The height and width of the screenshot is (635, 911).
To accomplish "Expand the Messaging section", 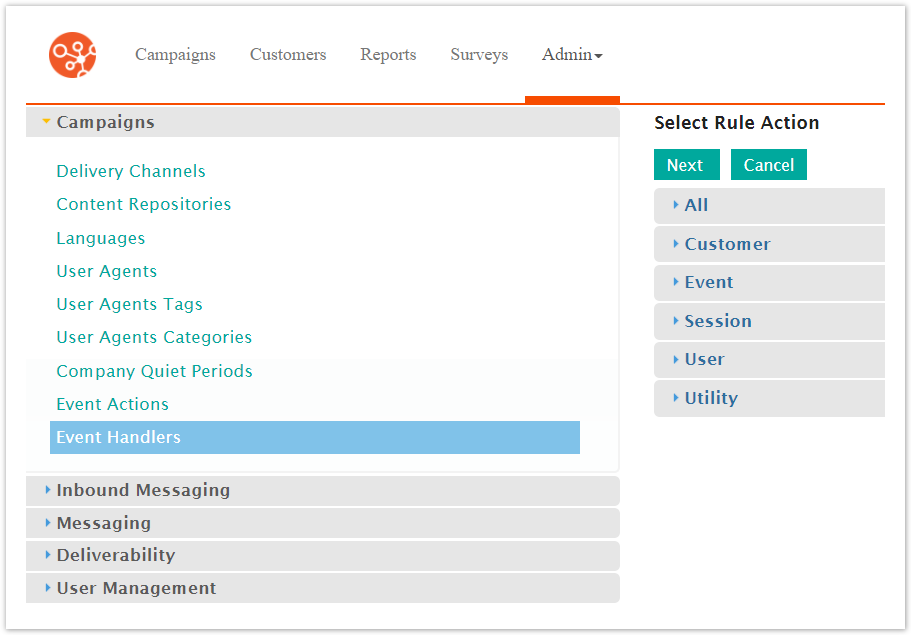I will [322, 523].
